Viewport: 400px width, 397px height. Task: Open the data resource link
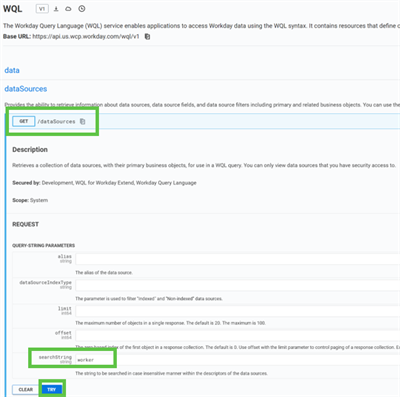click(12, 70)
